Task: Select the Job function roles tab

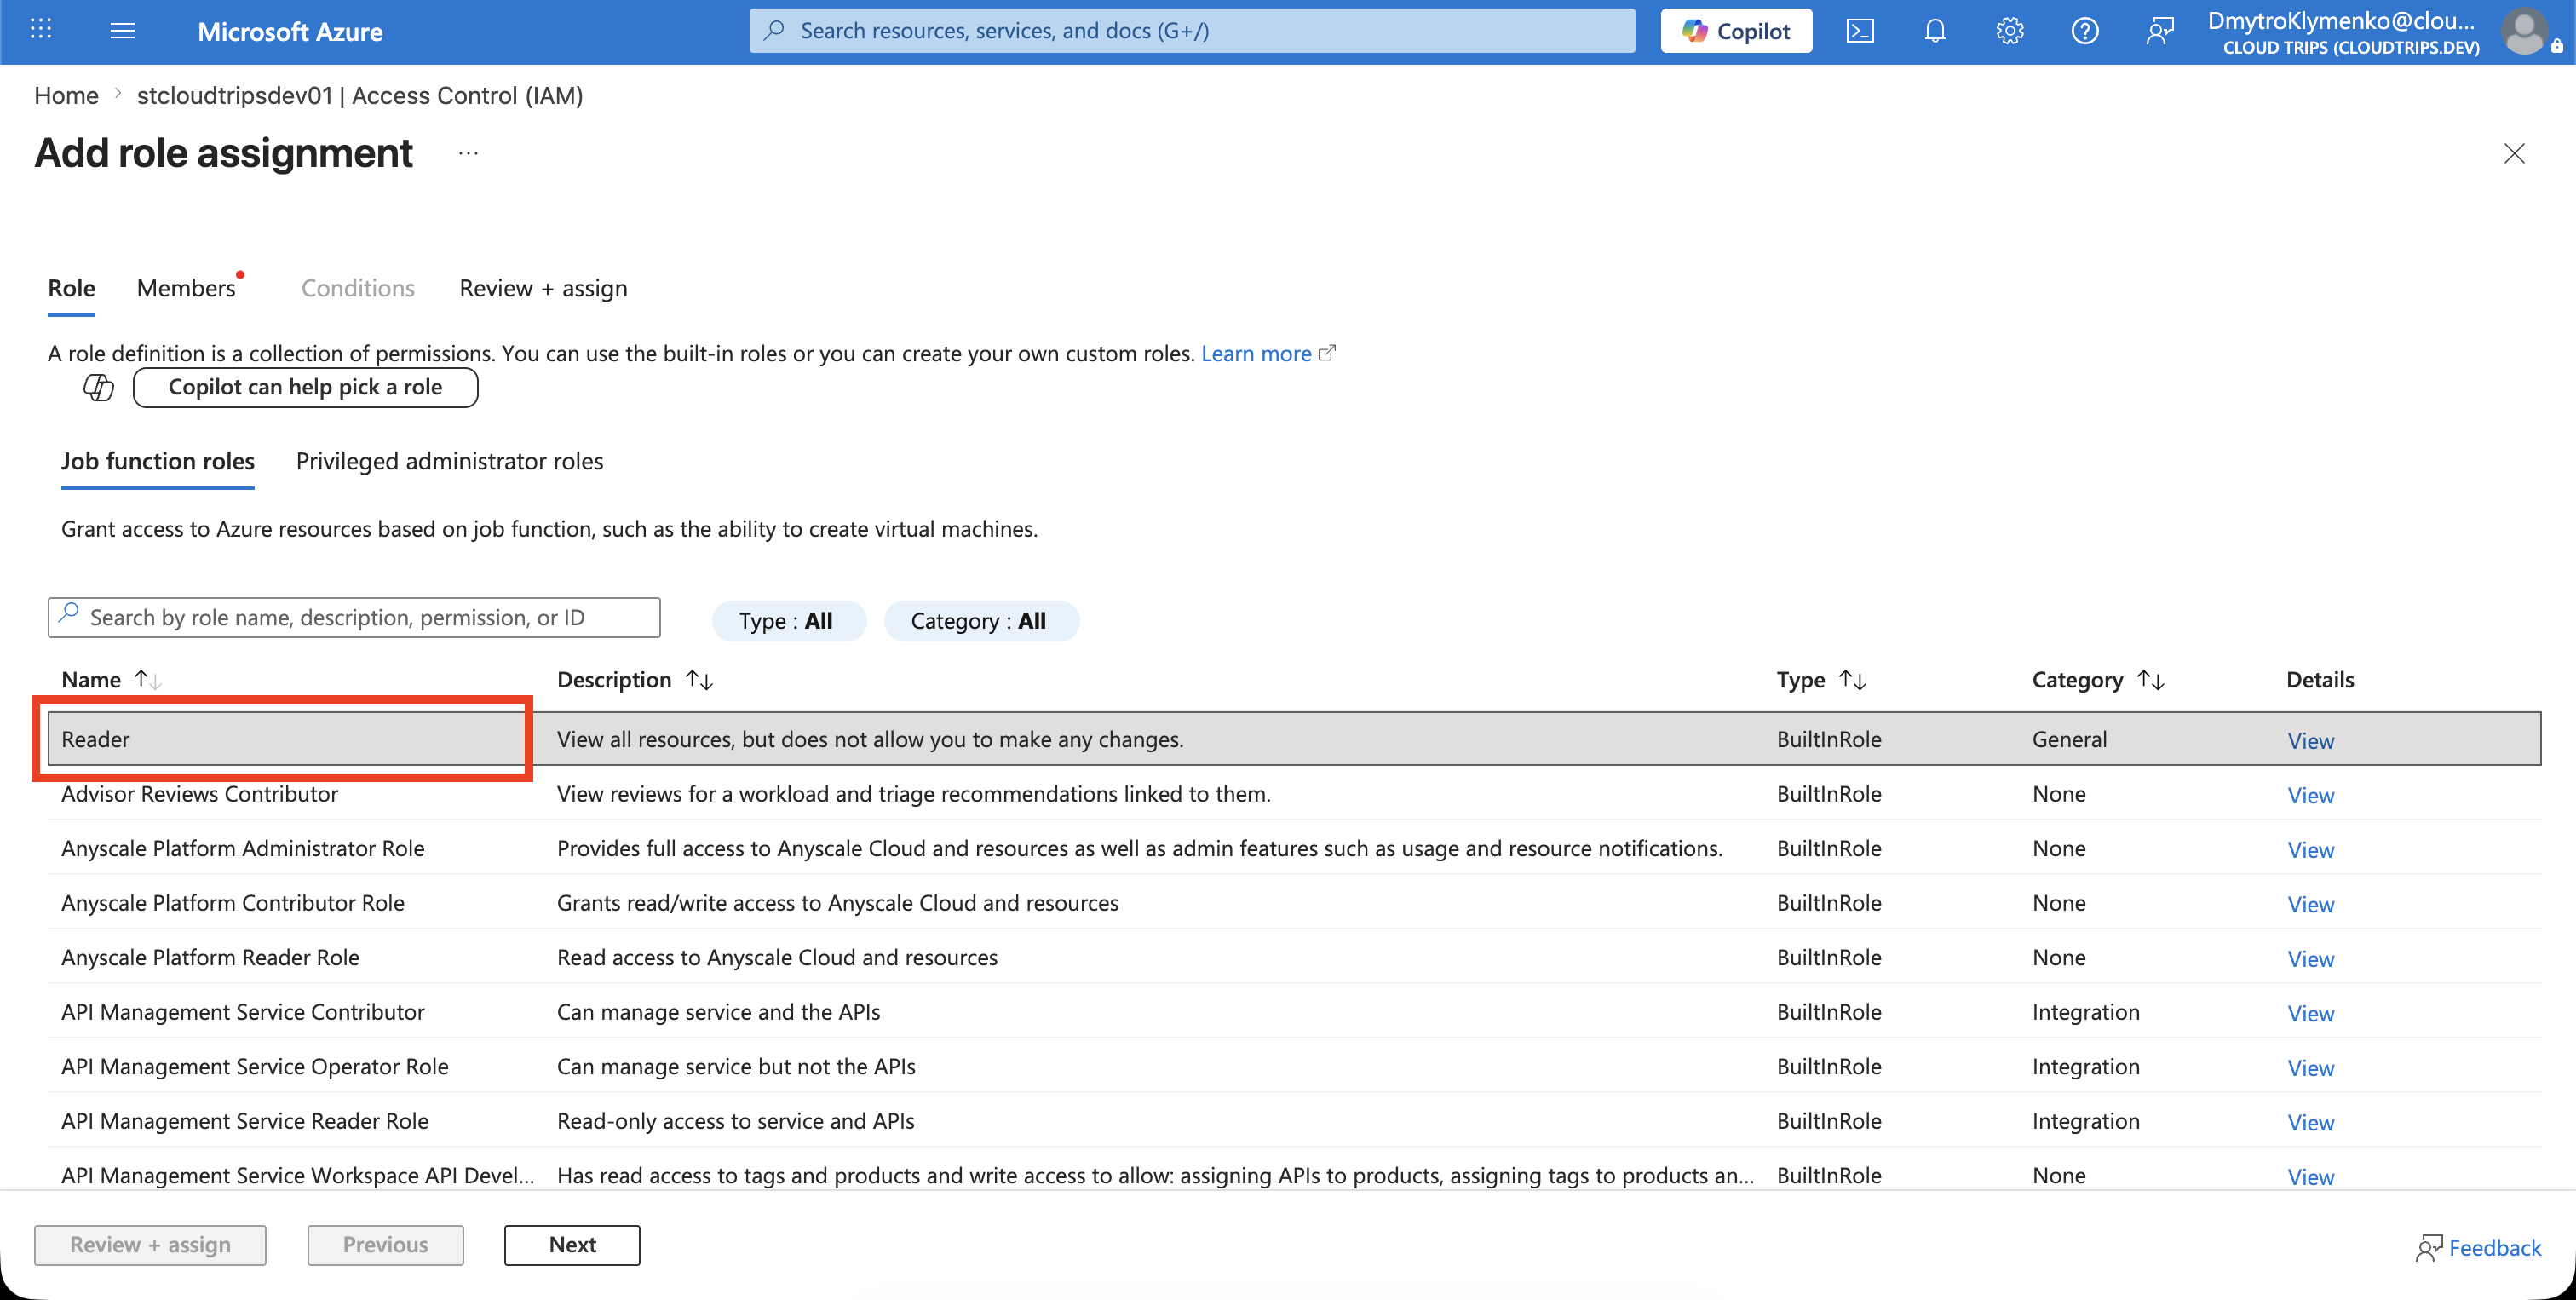Action: coord(158,461)
